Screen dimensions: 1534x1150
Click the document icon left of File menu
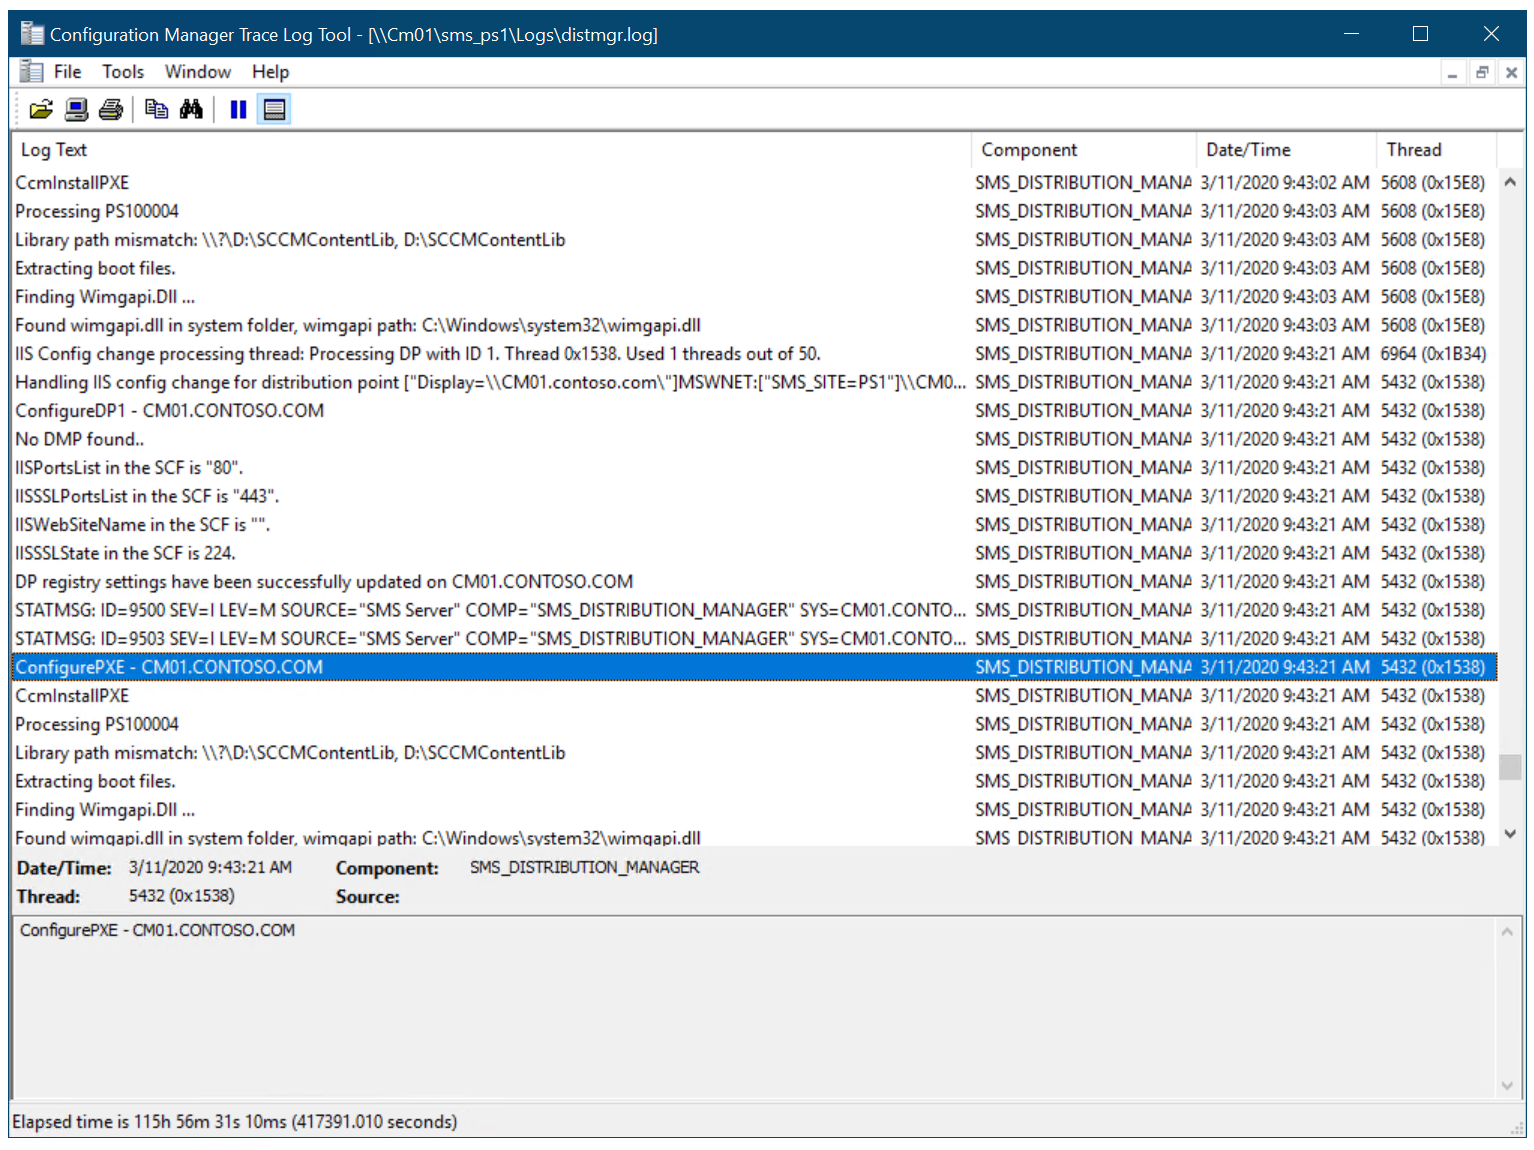32,72
